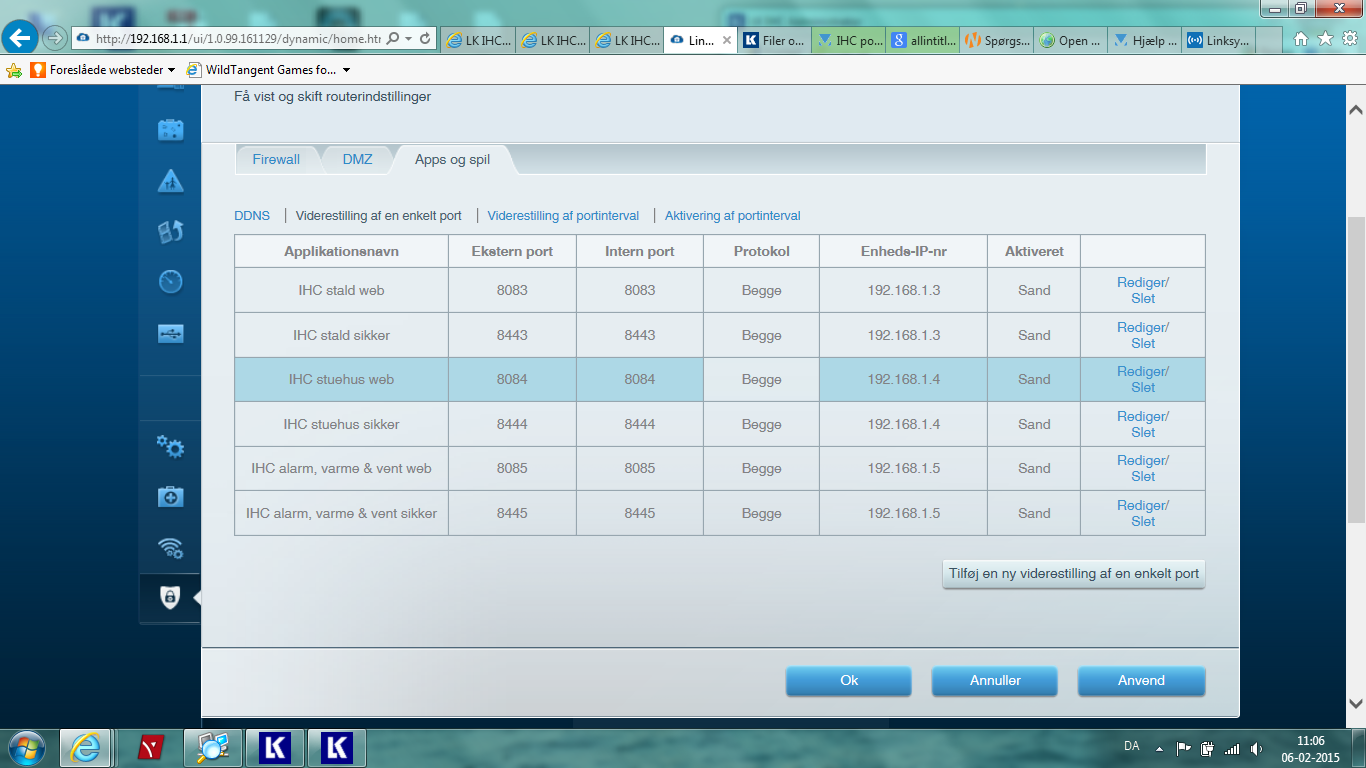Expand the Foreslåede websteder favorites dropdown
Screen dimensions: 1366x768
coord(171,70)
